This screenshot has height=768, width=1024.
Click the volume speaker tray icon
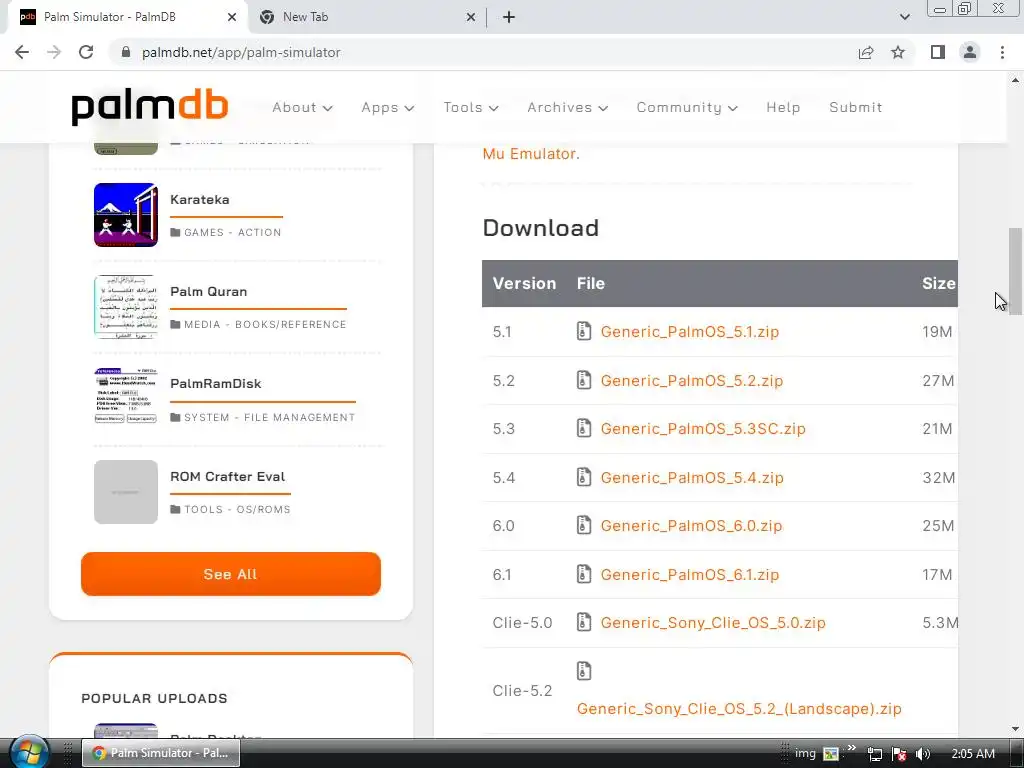pos(922,754)
